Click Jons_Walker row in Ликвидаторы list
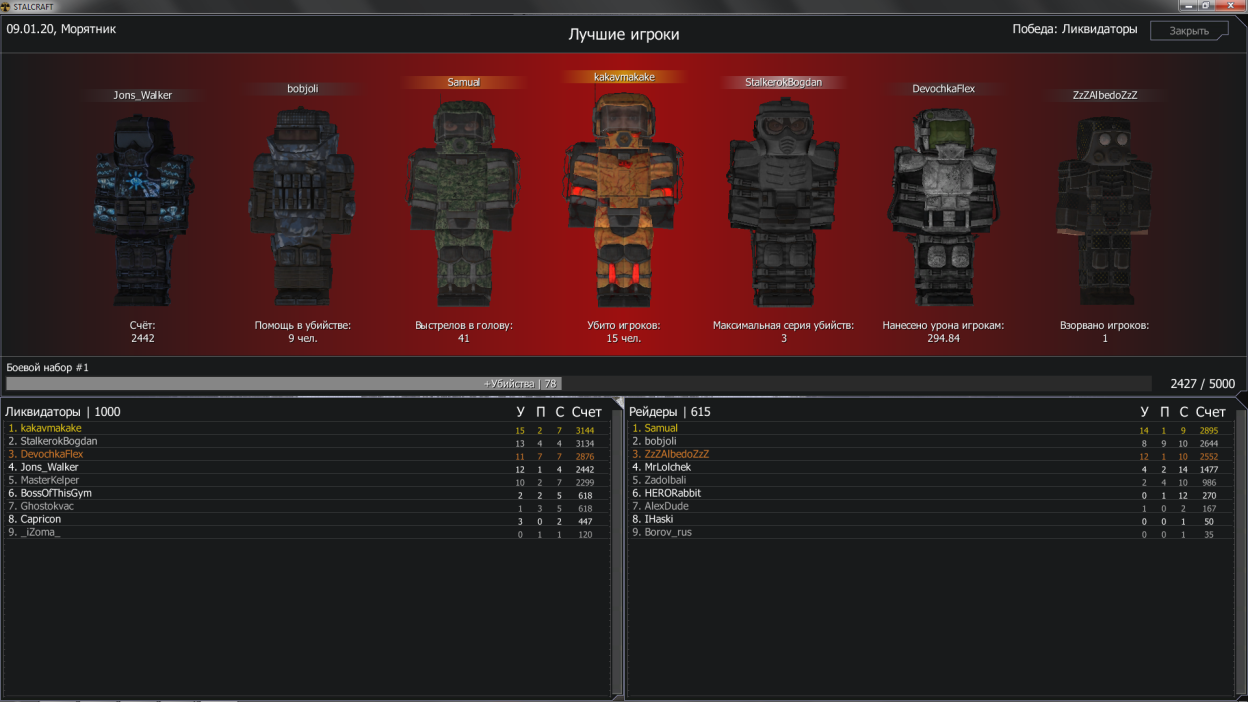 tap(306, 467)
